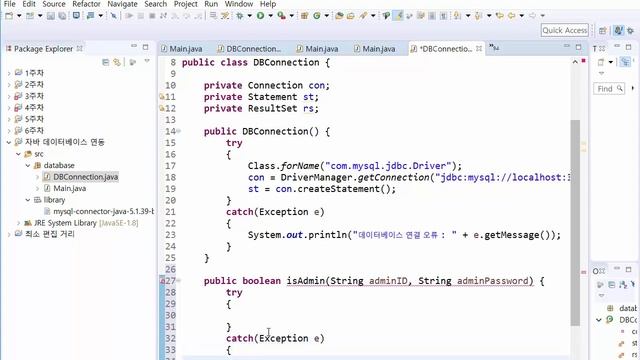Click the error marker on line 27
The width and height of the screenshot is (640, 360).
click(x=162, y=281)
